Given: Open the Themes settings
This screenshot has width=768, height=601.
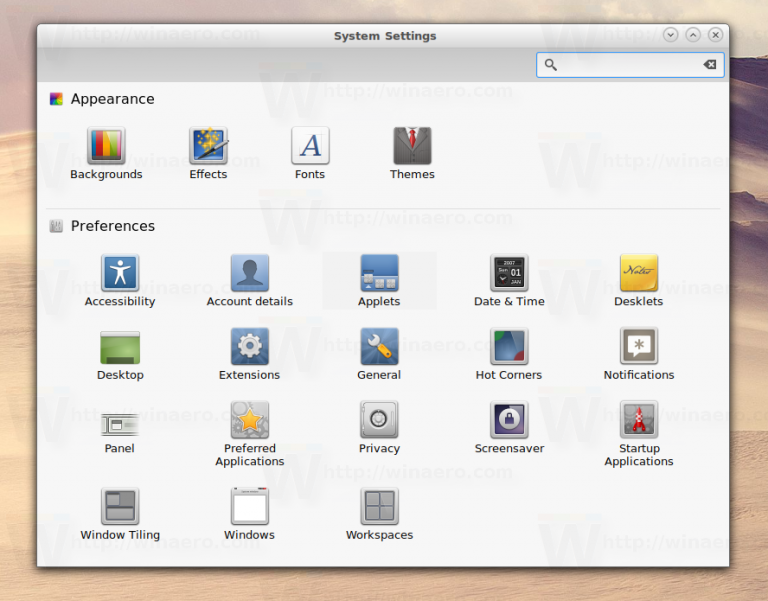Looking at the screenshot, I should click(412, 147).
